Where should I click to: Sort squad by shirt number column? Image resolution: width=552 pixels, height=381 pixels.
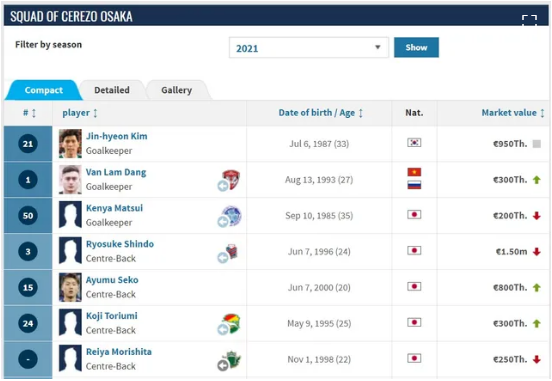pyautogui.click(x=29, y=113)
